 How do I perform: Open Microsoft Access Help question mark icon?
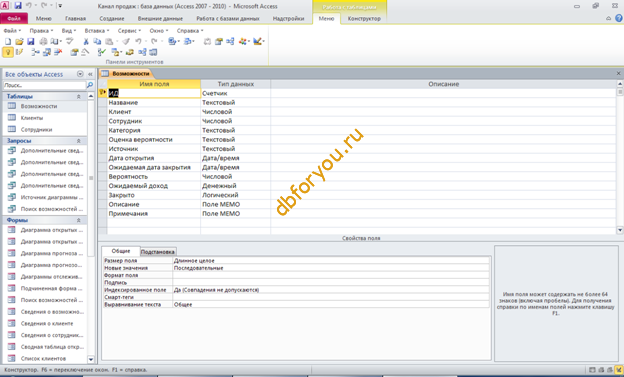(x=618, y=18)
